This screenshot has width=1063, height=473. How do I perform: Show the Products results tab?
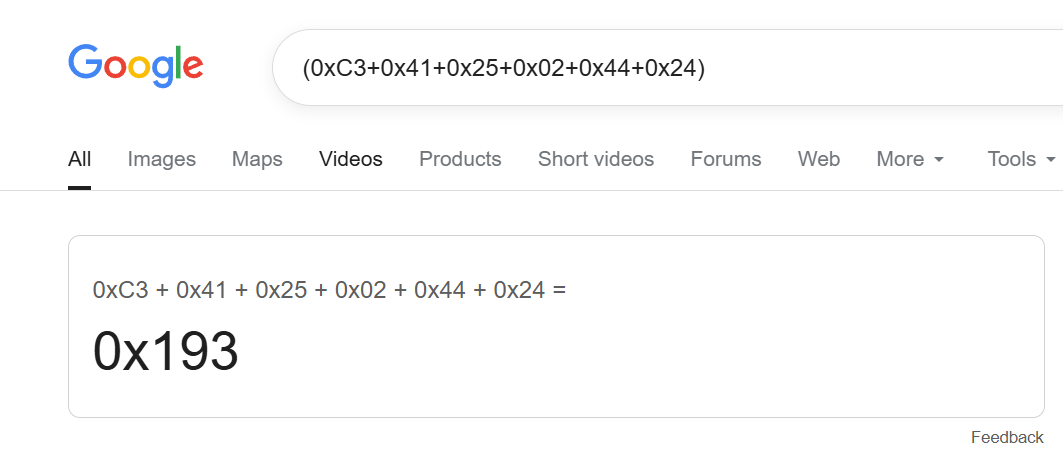[x=460, y=159]
